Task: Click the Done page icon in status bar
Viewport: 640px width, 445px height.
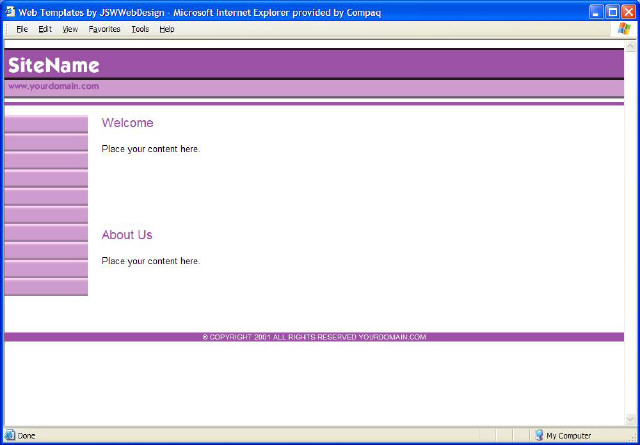Action: pos(10,436)
